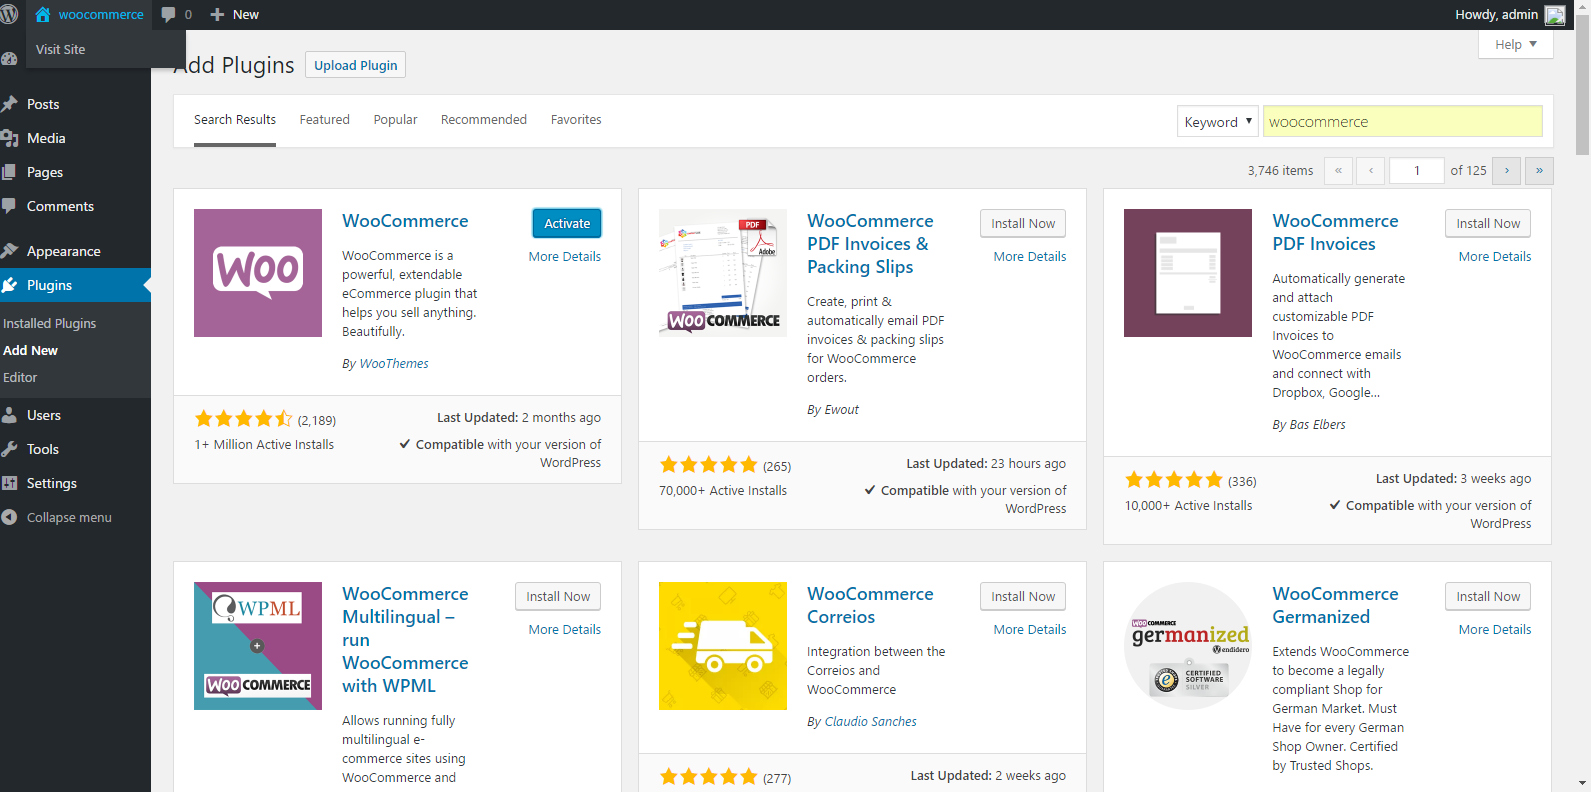
Task: Switch to the Search Results tab
Action: 235,120
